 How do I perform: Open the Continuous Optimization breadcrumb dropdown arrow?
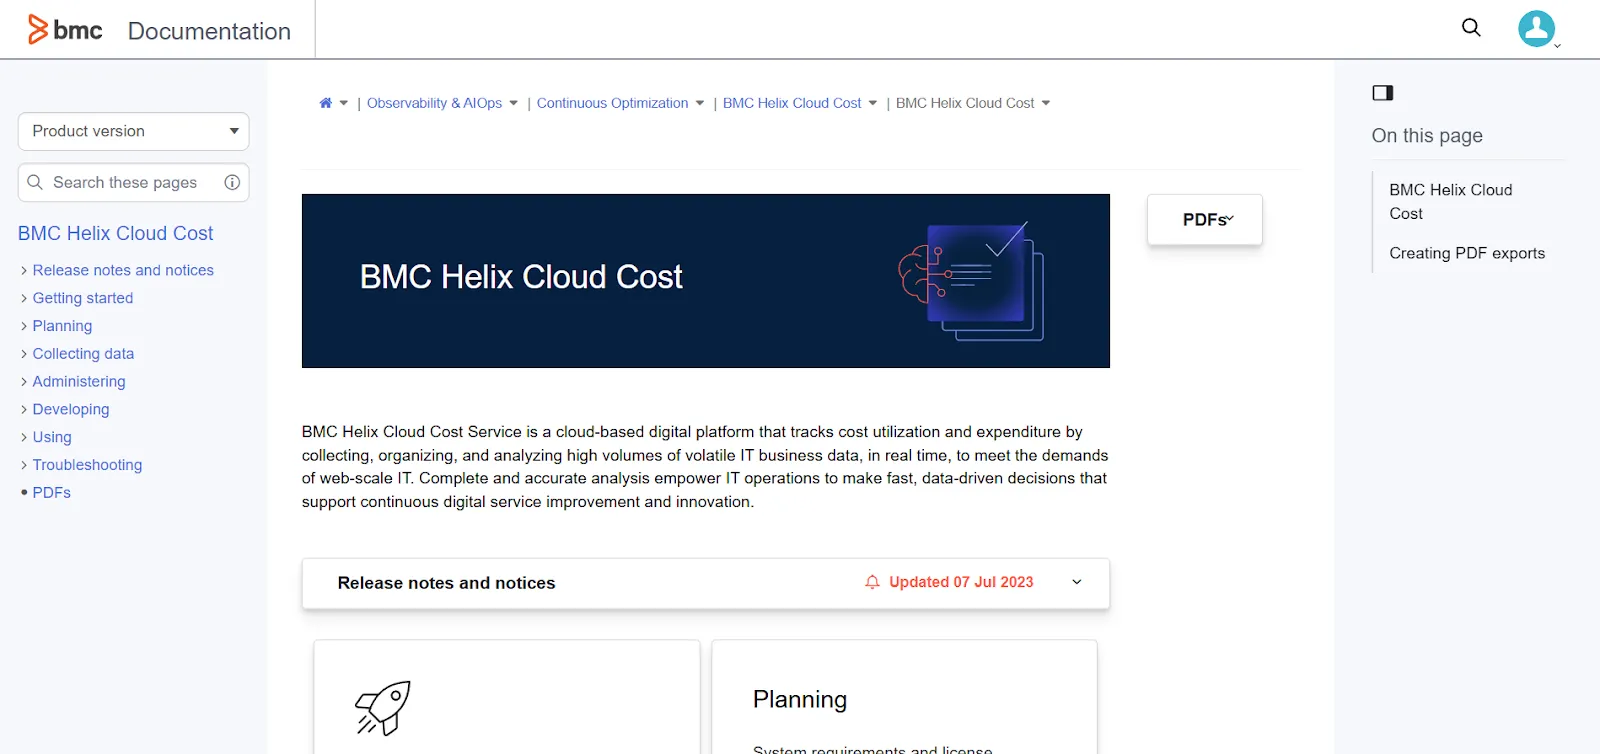pos(699,103)
